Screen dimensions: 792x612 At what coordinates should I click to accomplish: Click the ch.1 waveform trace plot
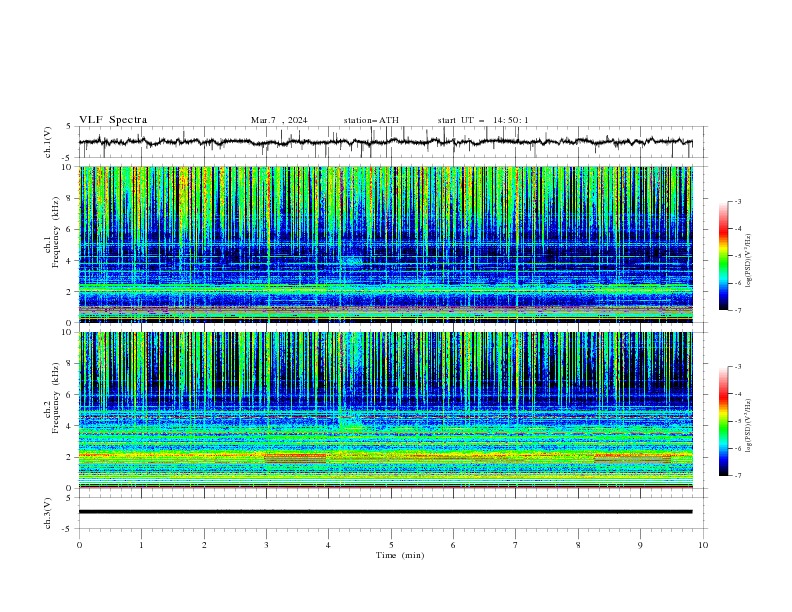[385, 142]
